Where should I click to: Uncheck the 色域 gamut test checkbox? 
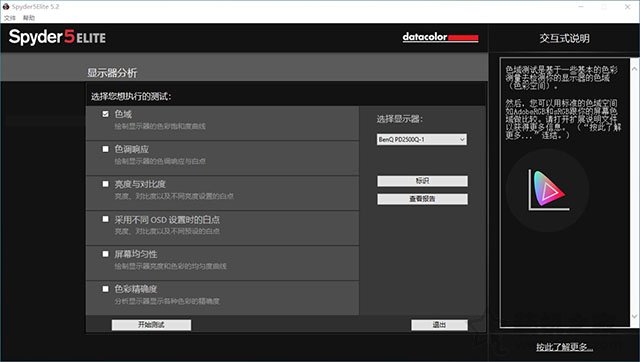click(x=106, y=114)
